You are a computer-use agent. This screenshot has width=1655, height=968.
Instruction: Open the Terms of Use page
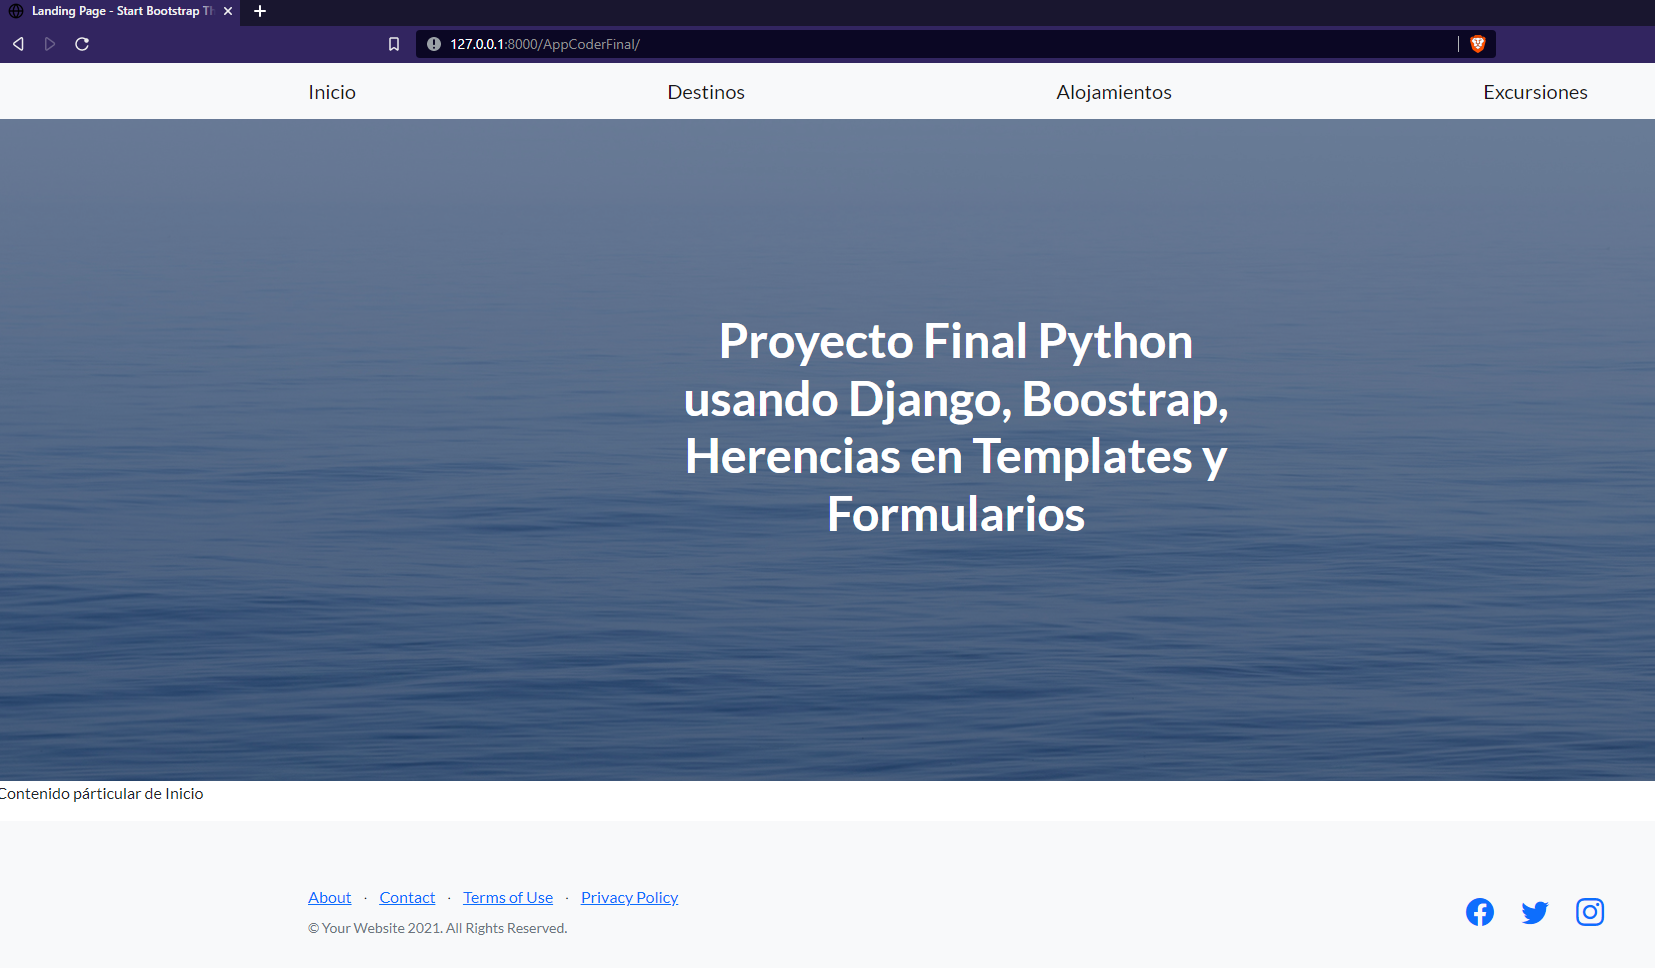tap(508, 897)
